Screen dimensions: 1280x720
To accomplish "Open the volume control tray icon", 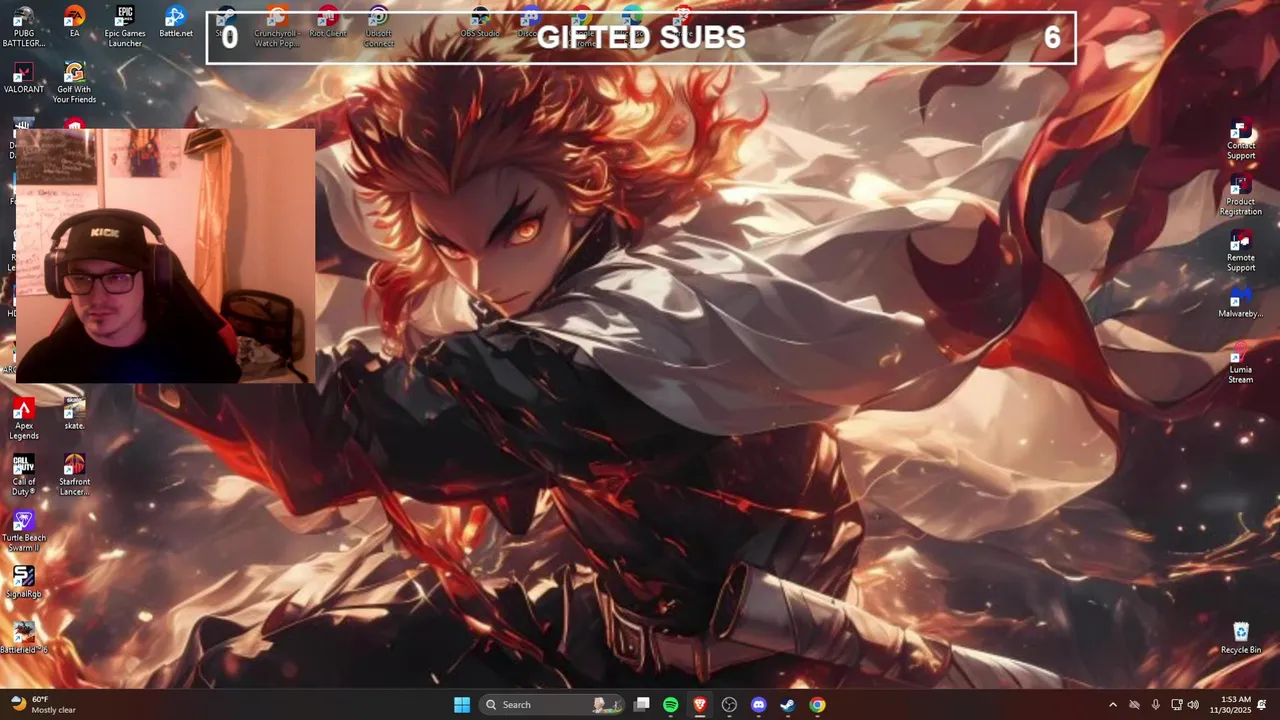I will [1193, 705].
